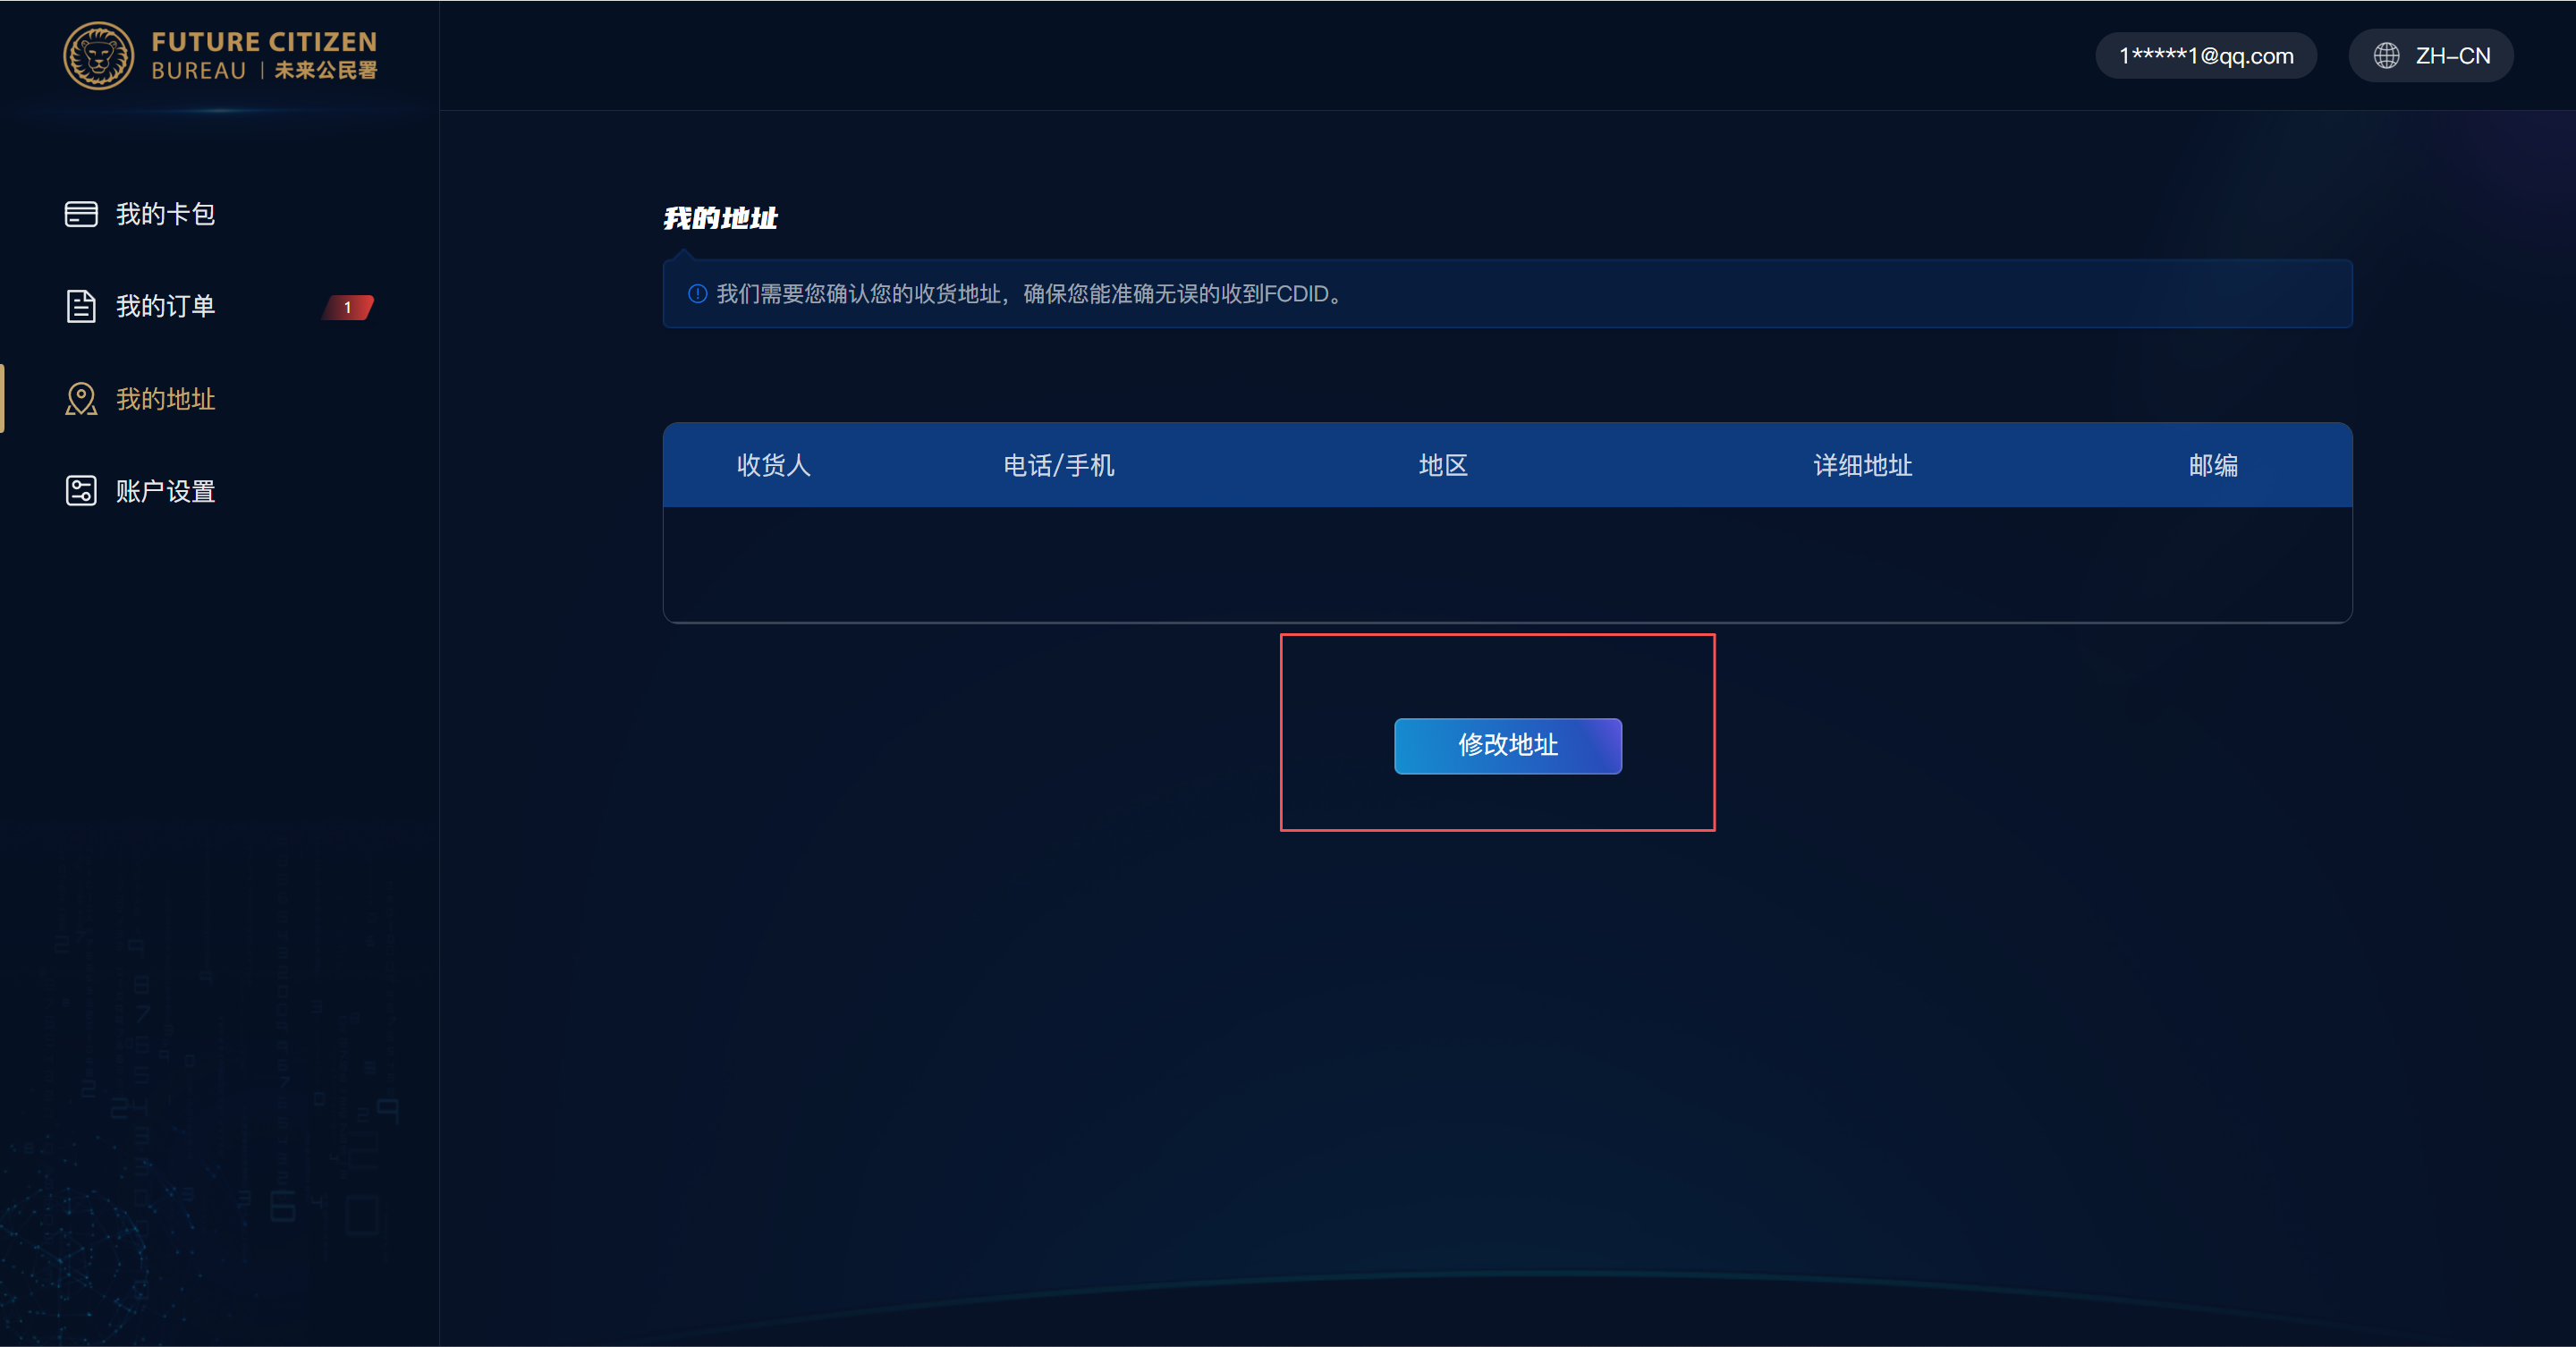The height and width of the screenshot is (1347, 2576).
Task: Click the info circle icon in notice
Action: 697,294
